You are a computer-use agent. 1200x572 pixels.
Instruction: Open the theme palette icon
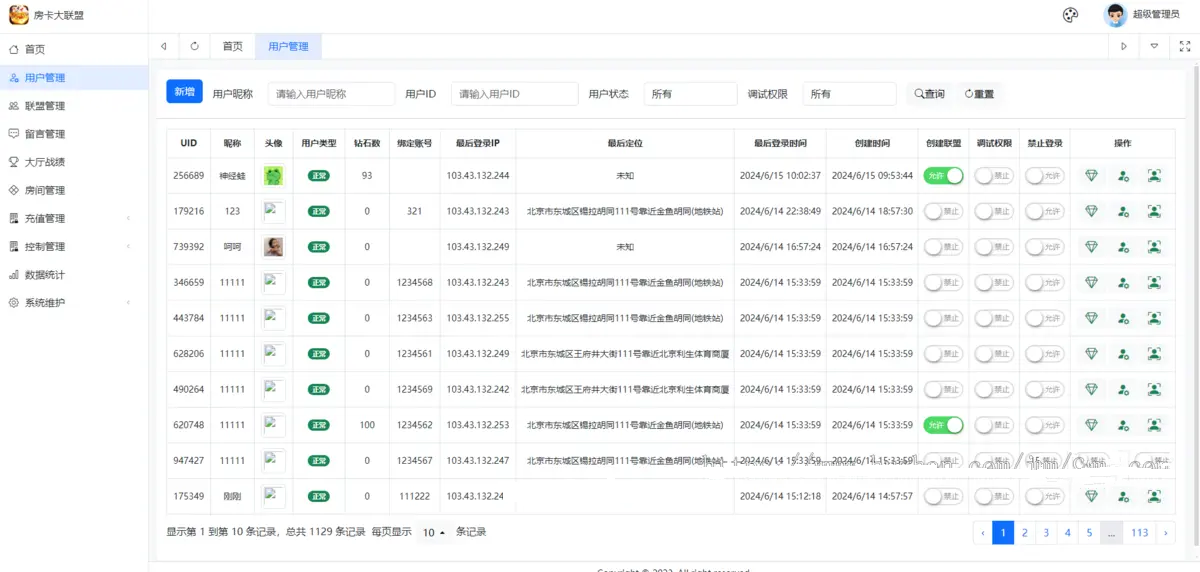point(1070,15)
